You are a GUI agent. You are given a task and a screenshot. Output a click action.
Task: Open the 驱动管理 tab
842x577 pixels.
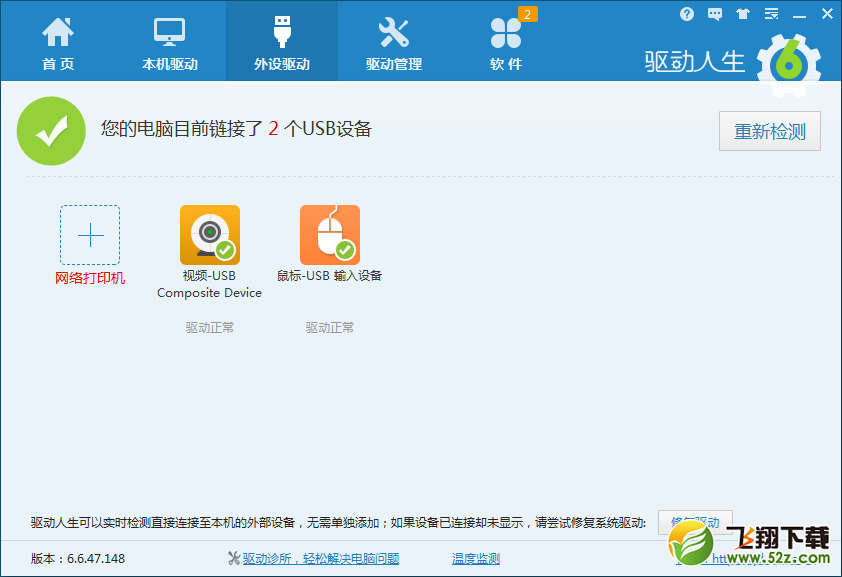tap(394, 42)
